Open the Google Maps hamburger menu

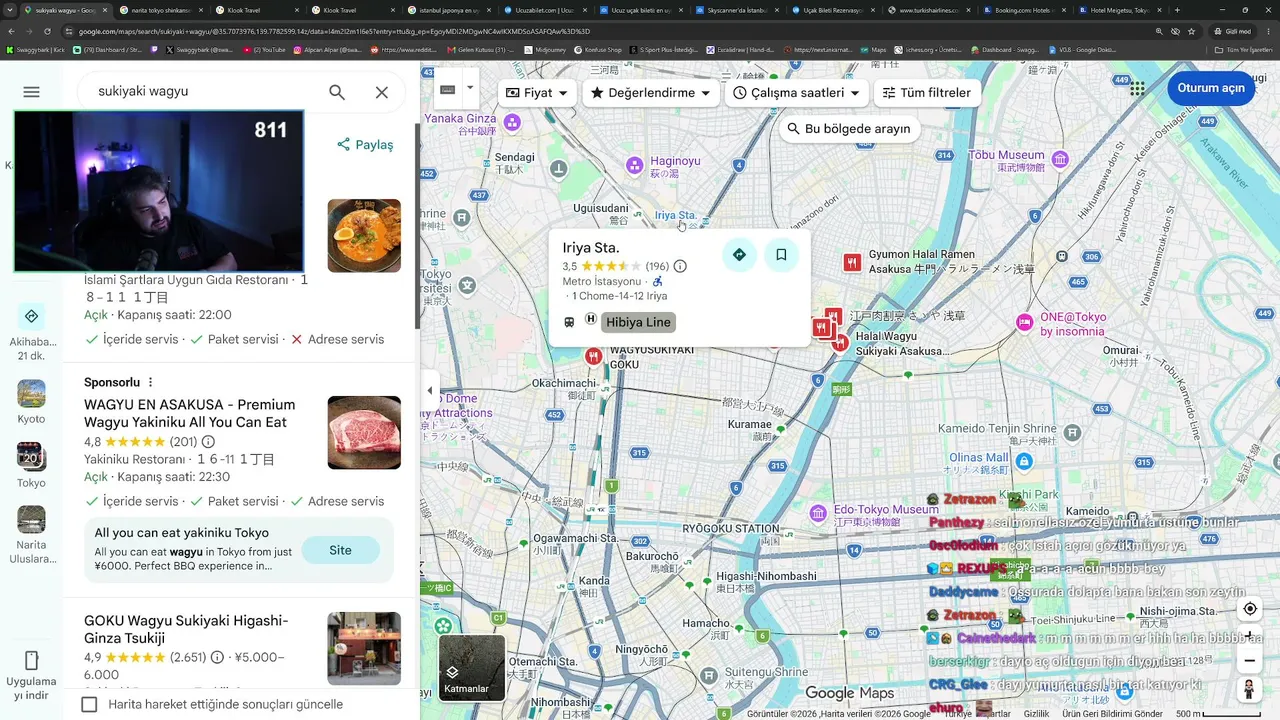pyautogui.click(x=31, y=92)
